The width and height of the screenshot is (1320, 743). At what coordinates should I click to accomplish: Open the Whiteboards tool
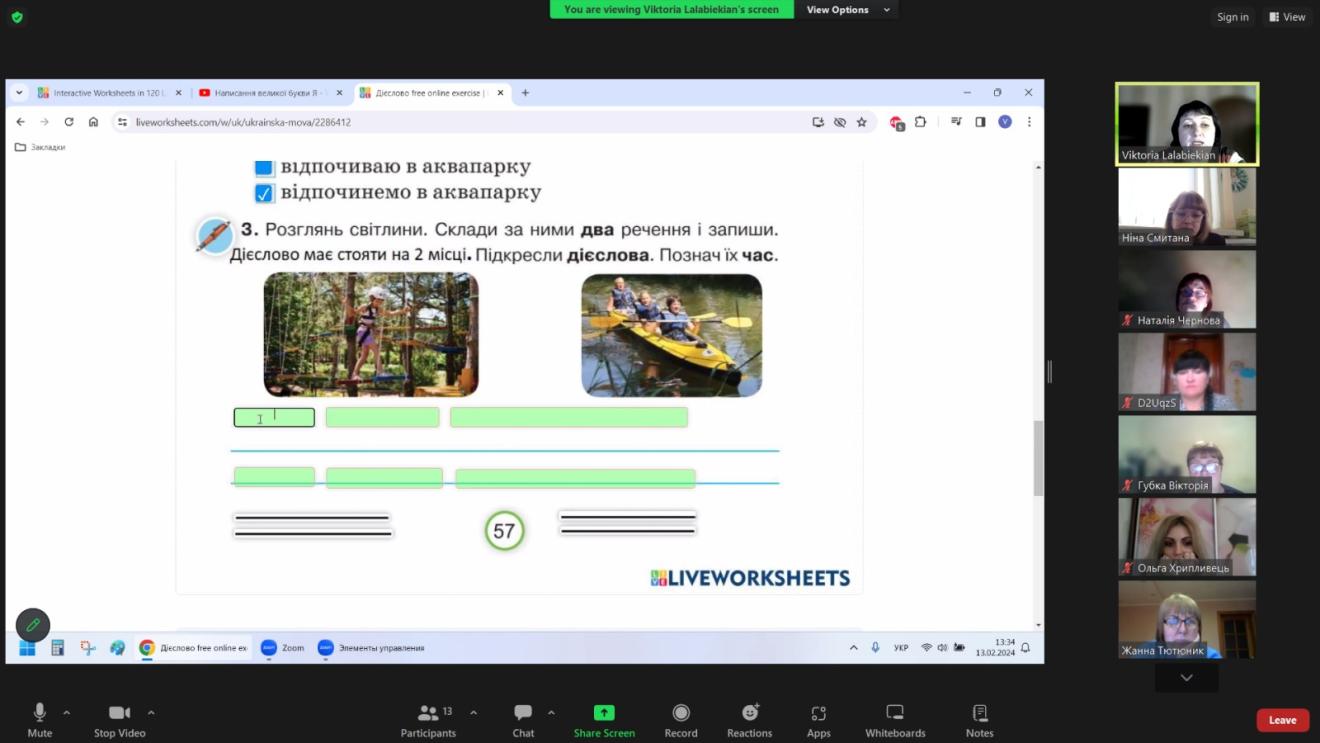895,713
